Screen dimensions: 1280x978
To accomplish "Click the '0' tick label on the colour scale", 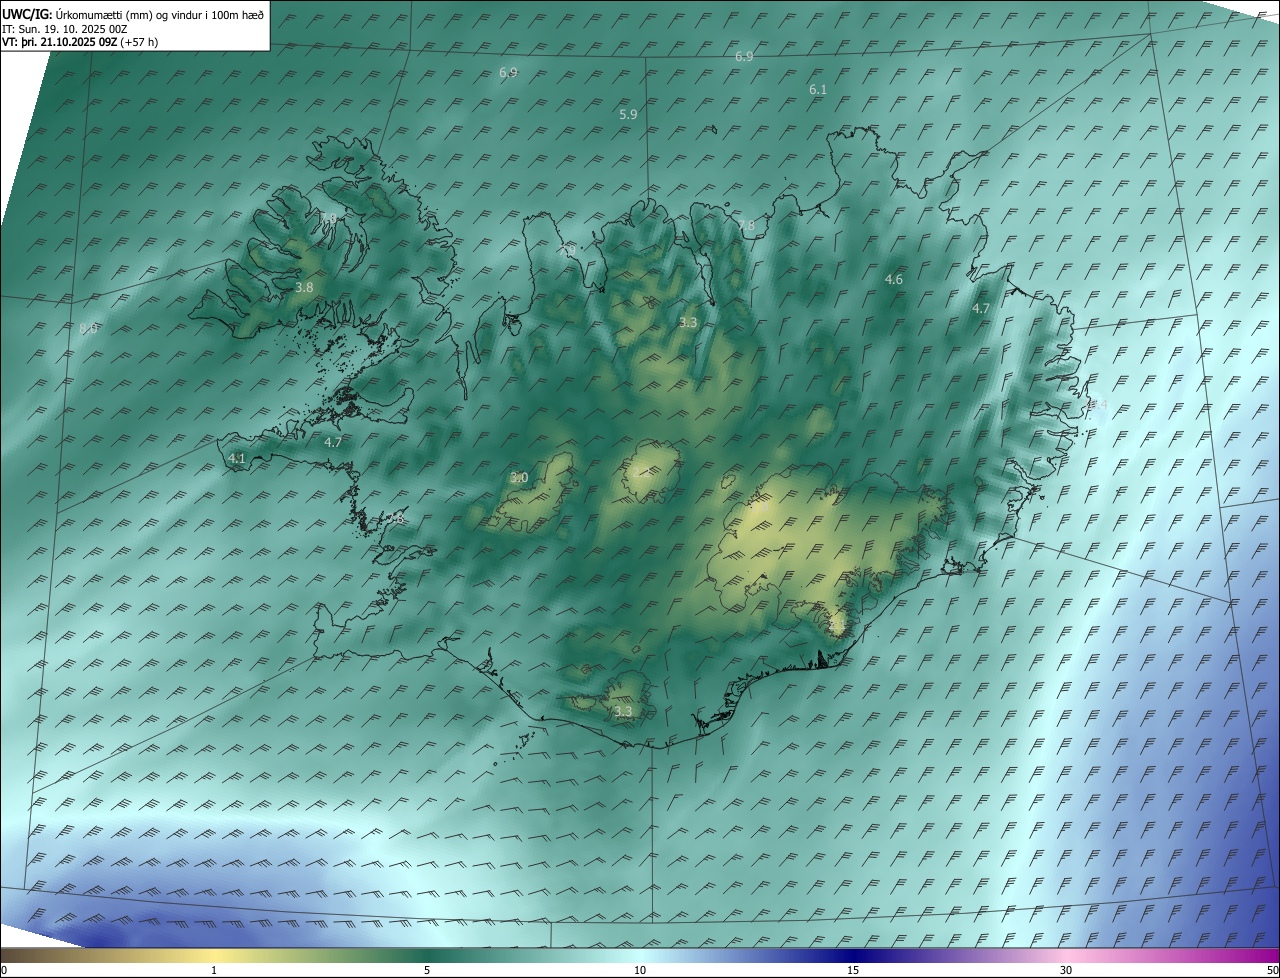I will click(x=4, y=971).
